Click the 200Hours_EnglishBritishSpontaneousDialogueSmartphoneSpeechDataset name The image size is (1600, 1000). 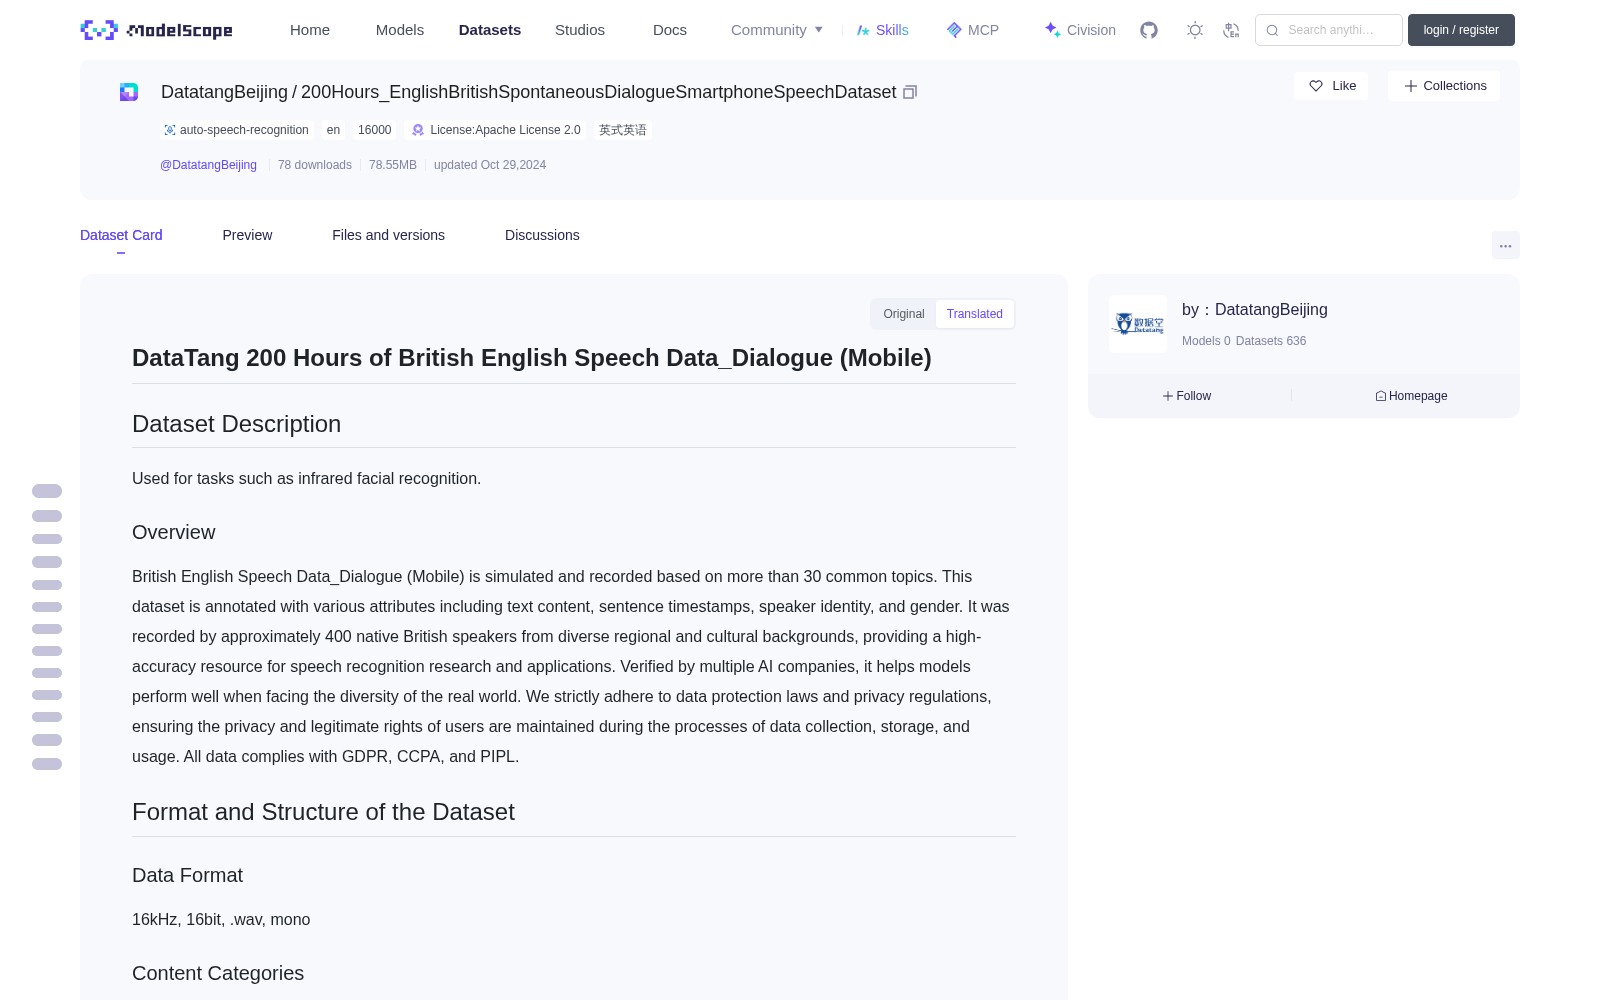pyautogui.click(x=598, y=92)
